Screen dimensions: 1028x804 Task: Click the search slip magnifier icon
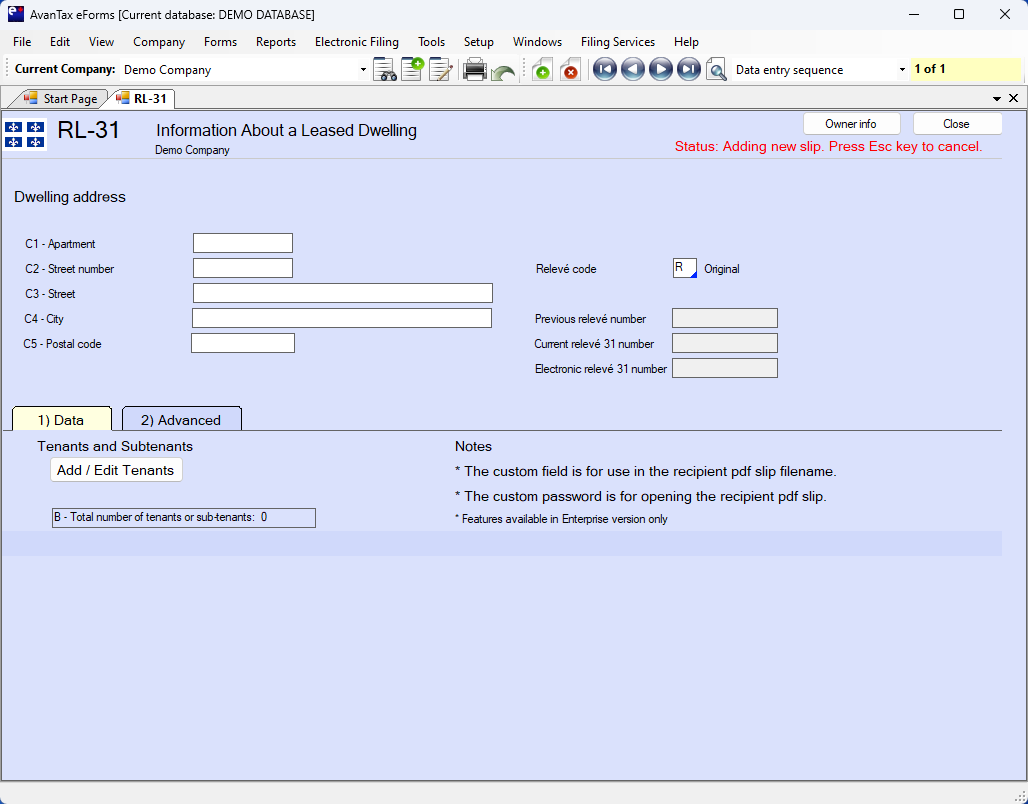click(716, 70)
